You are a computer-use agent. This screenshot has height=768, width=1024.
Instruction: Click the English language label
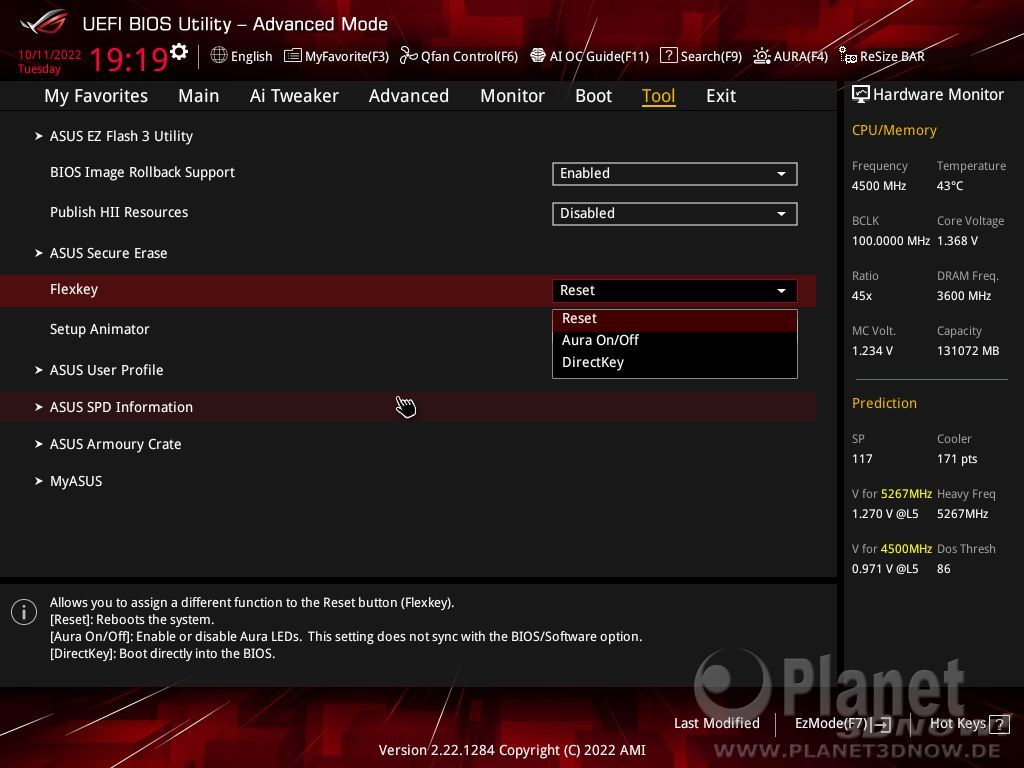251,56
